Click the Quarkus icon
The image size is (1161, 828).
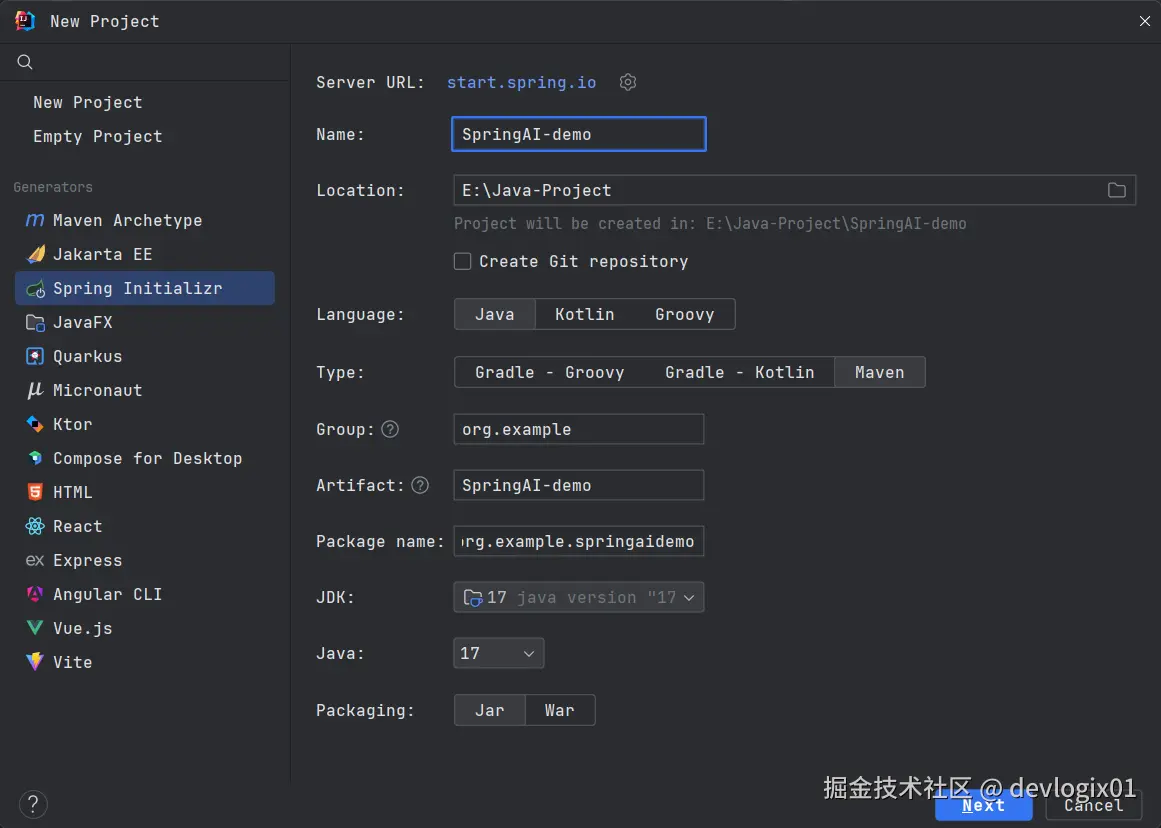point(35,356)
